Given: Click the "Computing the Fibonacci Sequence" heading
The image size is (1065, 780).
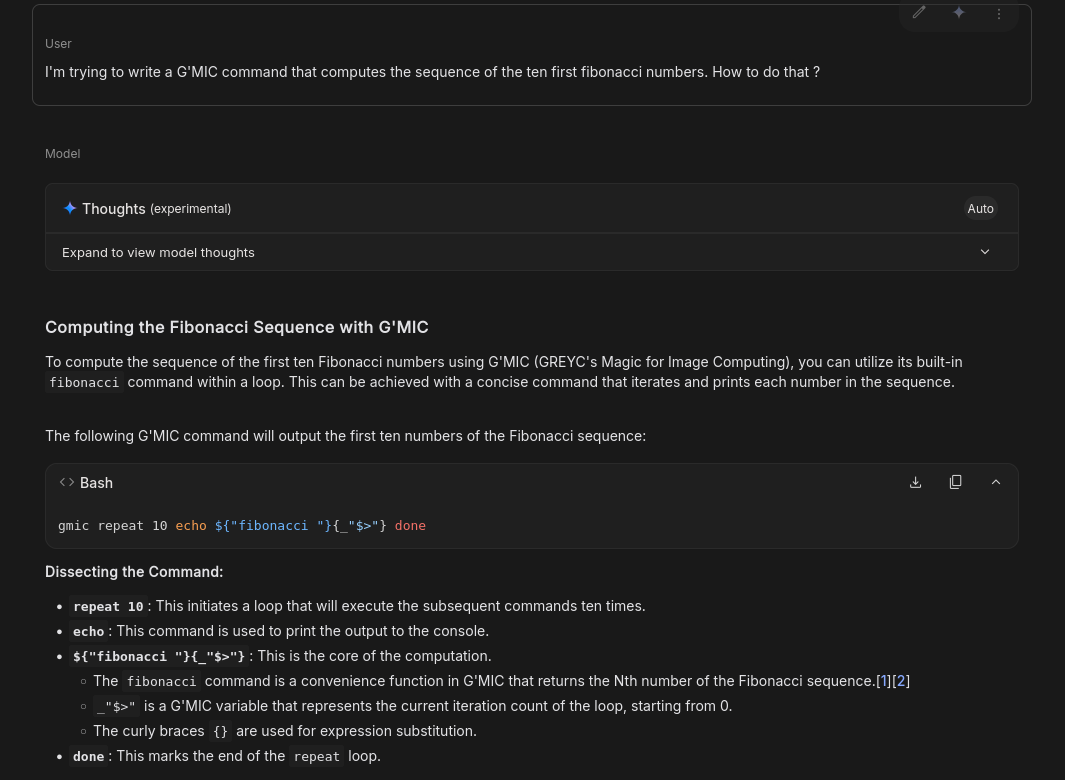Looking at the screenshot, I should point(236,327).
